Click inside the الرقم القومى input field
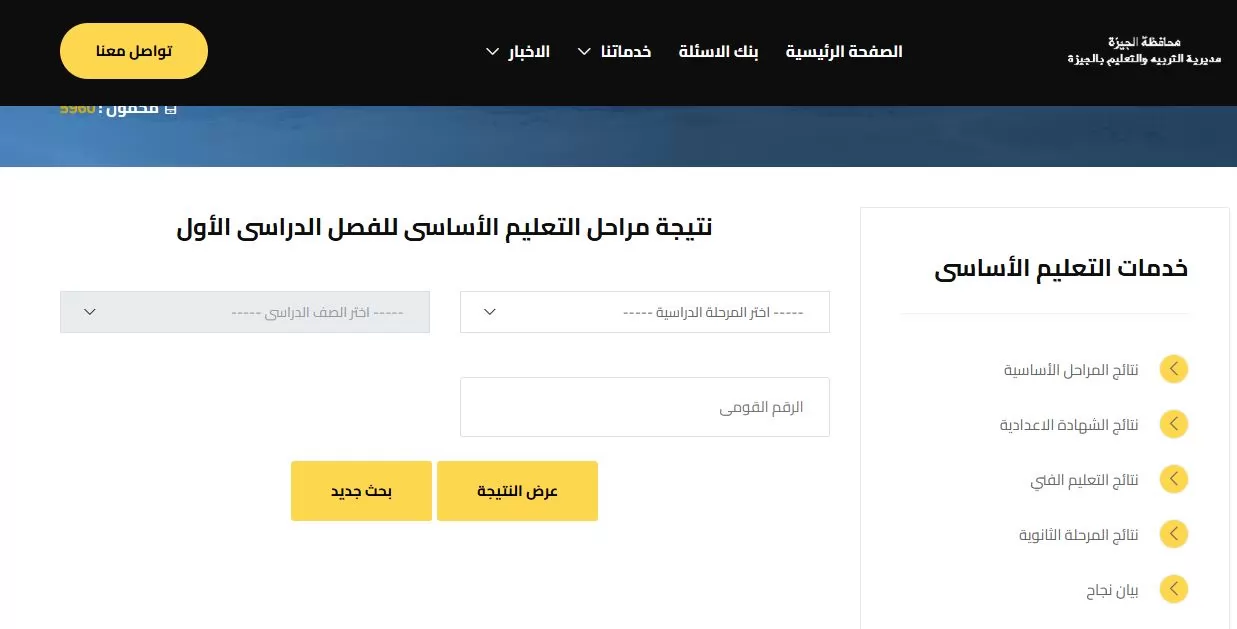The height and width of the screenshot is (629, 1237). [x=644, y=406]
